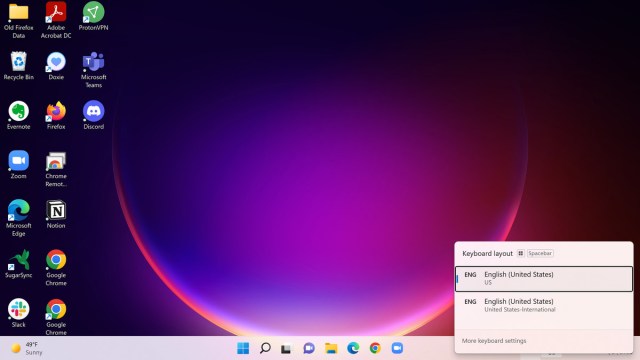Screen dimensions: 640x360
Task: Select the Slack desktop icon
Action: coord(18,313)
